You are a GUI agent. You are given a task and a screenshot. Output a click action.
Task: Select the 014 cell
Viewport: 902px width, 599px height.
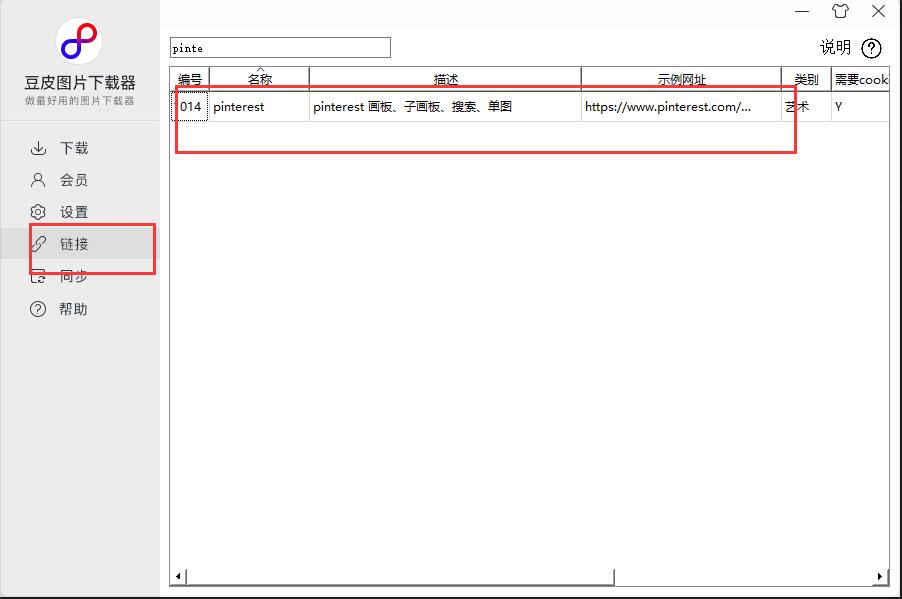[x=190, y=106]
